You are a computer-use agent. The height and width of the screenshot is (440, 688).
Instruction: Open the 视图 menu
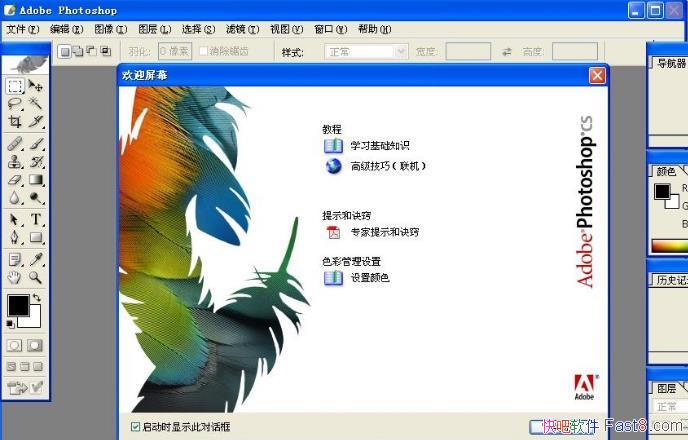(x=287, y=29)
